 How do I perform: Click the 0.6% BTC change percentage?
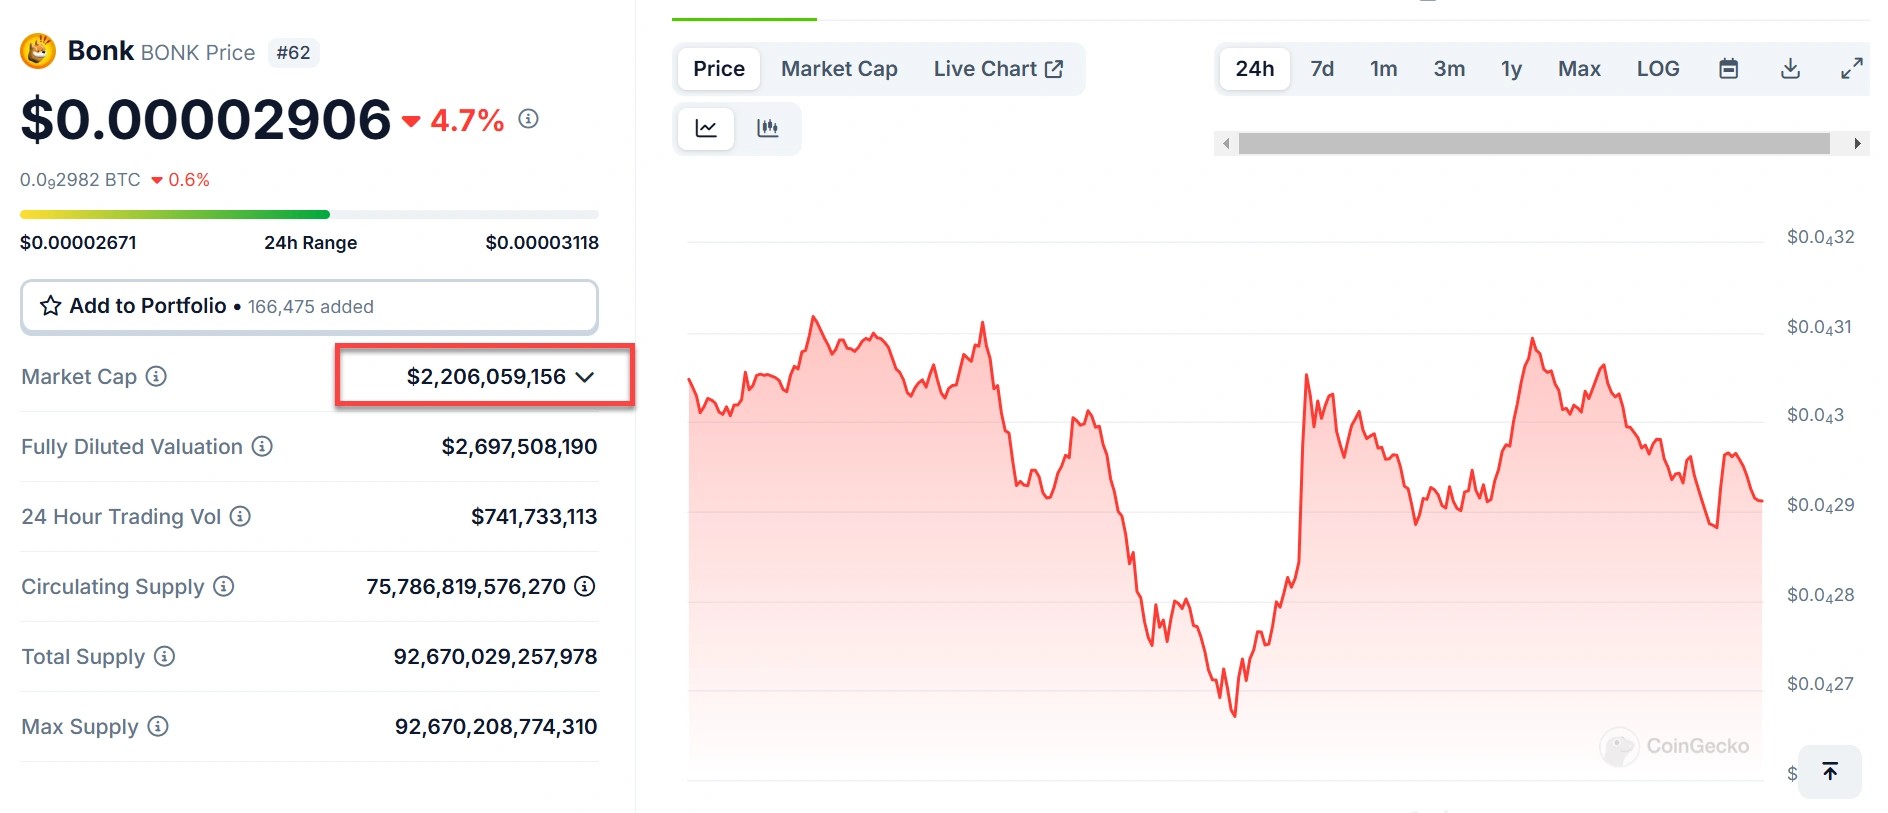point(189,180)
